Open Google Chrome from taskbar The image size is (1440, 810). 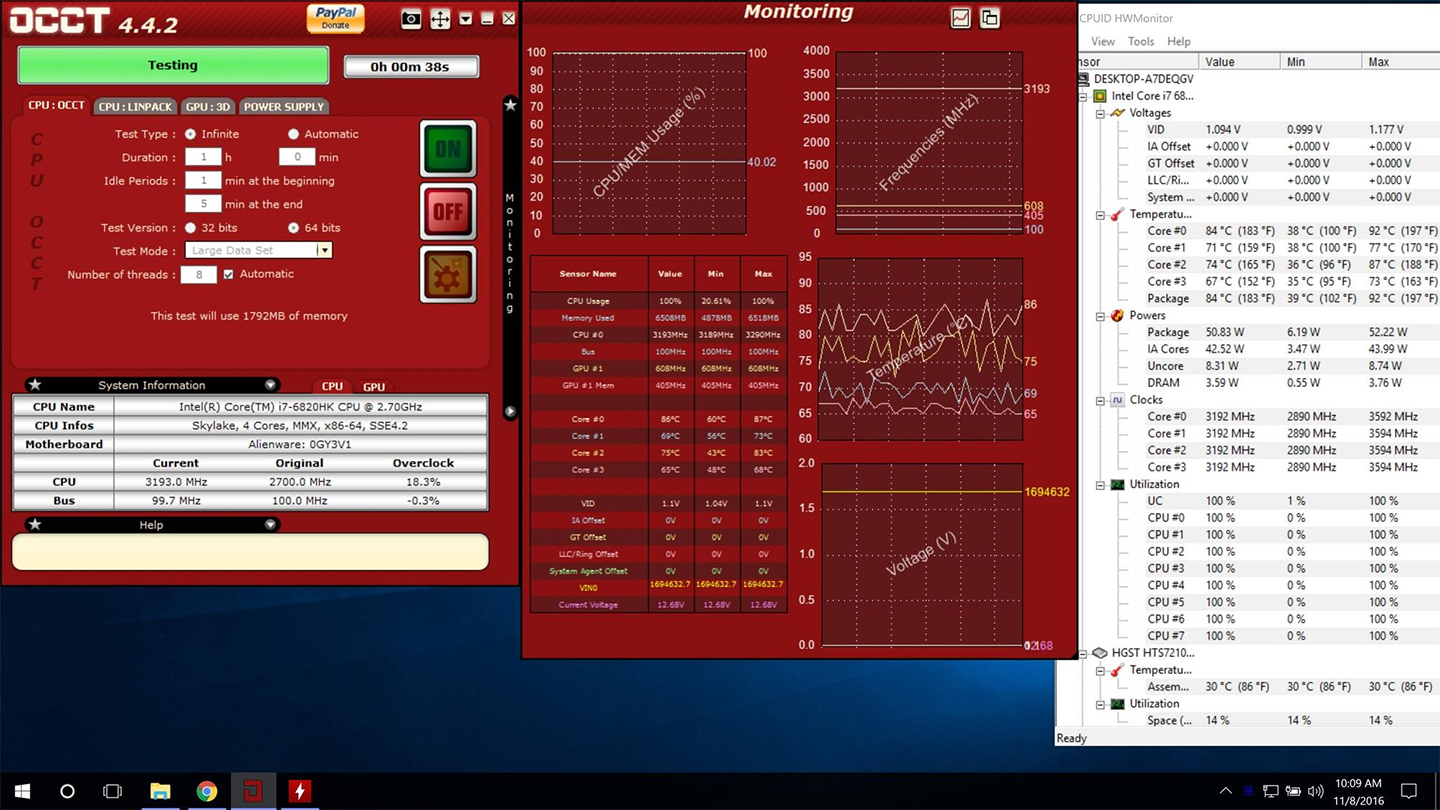click(207, 791)
